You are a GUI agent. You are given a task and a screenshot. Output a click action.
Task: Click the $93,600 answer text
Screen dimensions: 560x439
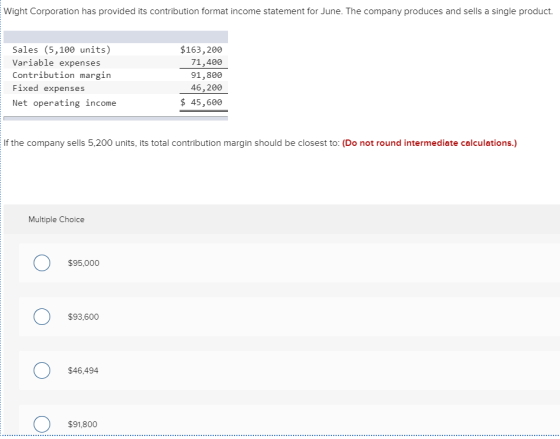tap(83, 317)
